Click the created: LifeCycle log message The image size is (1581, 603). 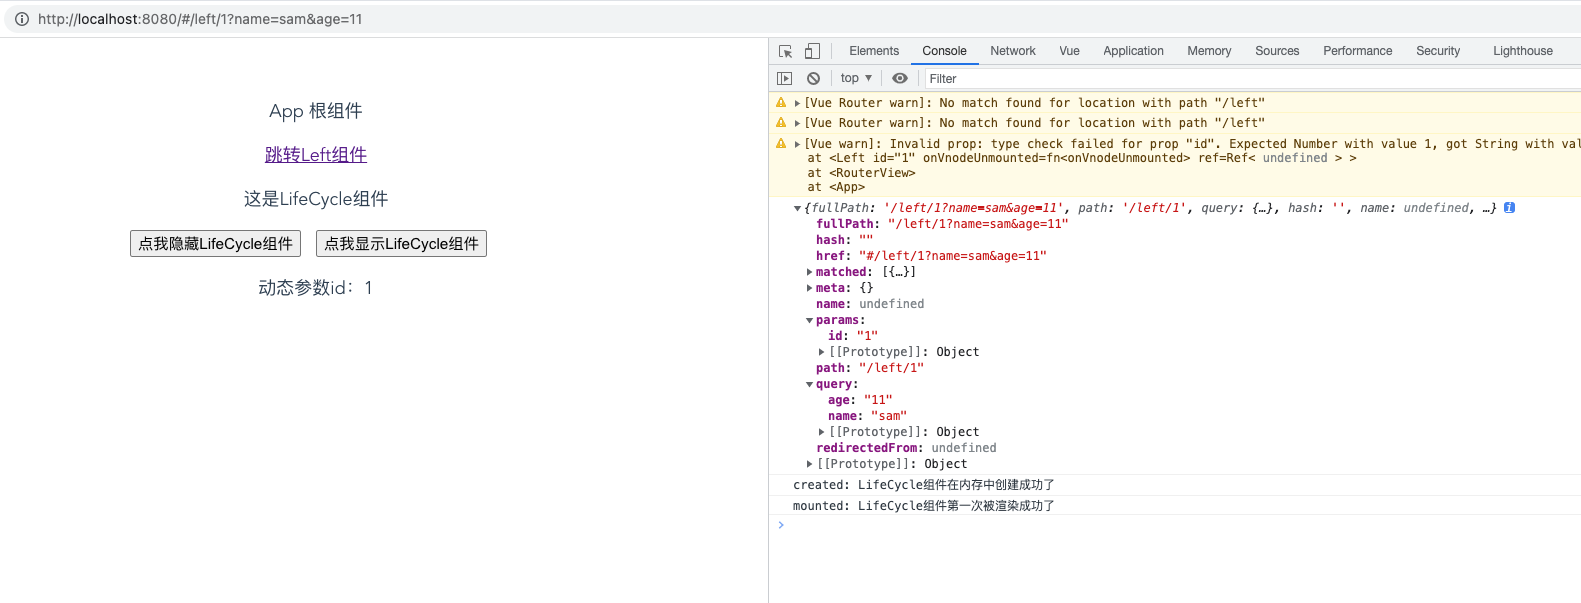tap(924, 485)
